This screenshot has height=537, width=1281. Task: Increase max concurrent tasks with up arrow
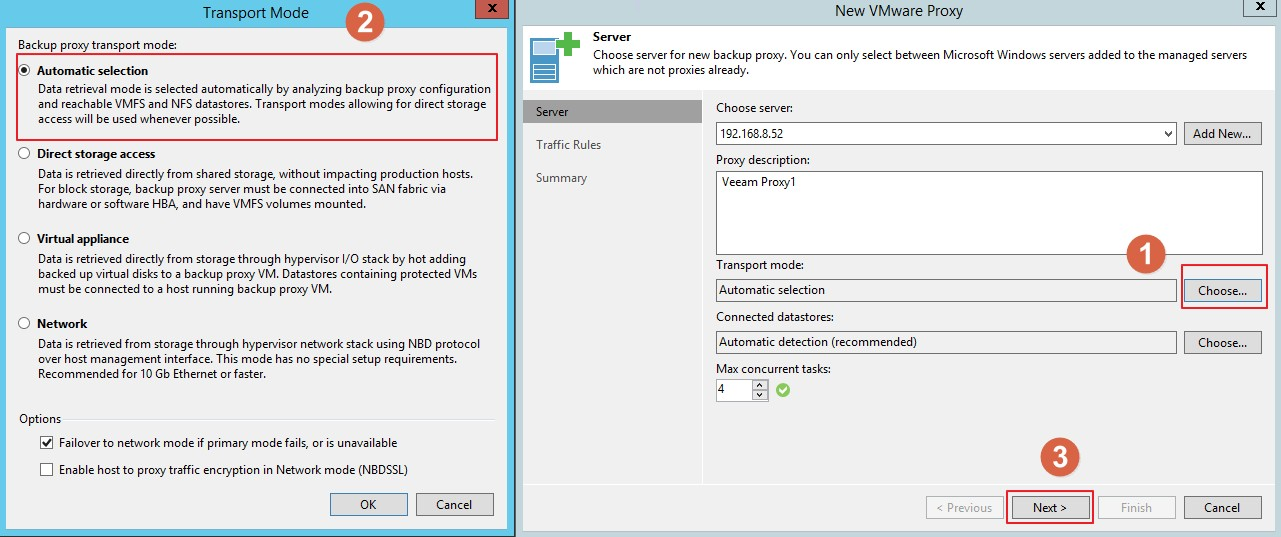tap(760, 385)
